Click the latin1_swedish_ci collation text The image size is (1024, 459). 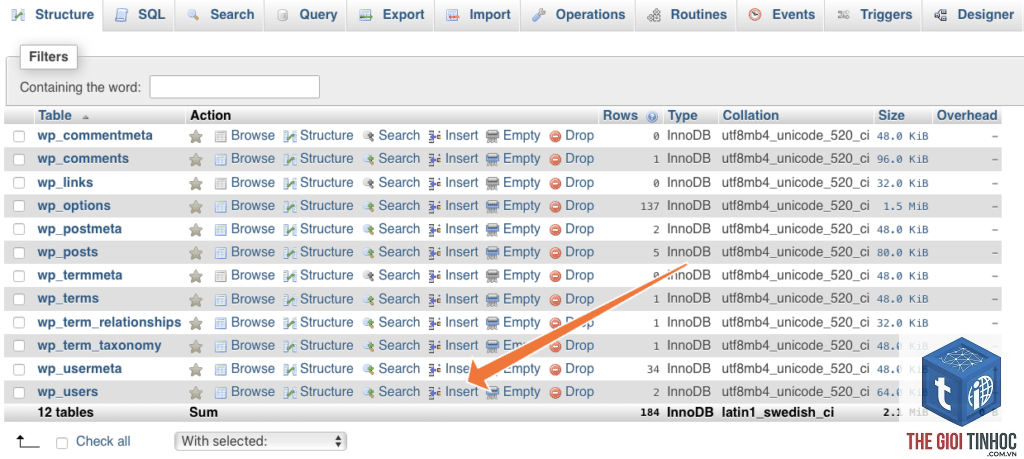click(778, 413)
